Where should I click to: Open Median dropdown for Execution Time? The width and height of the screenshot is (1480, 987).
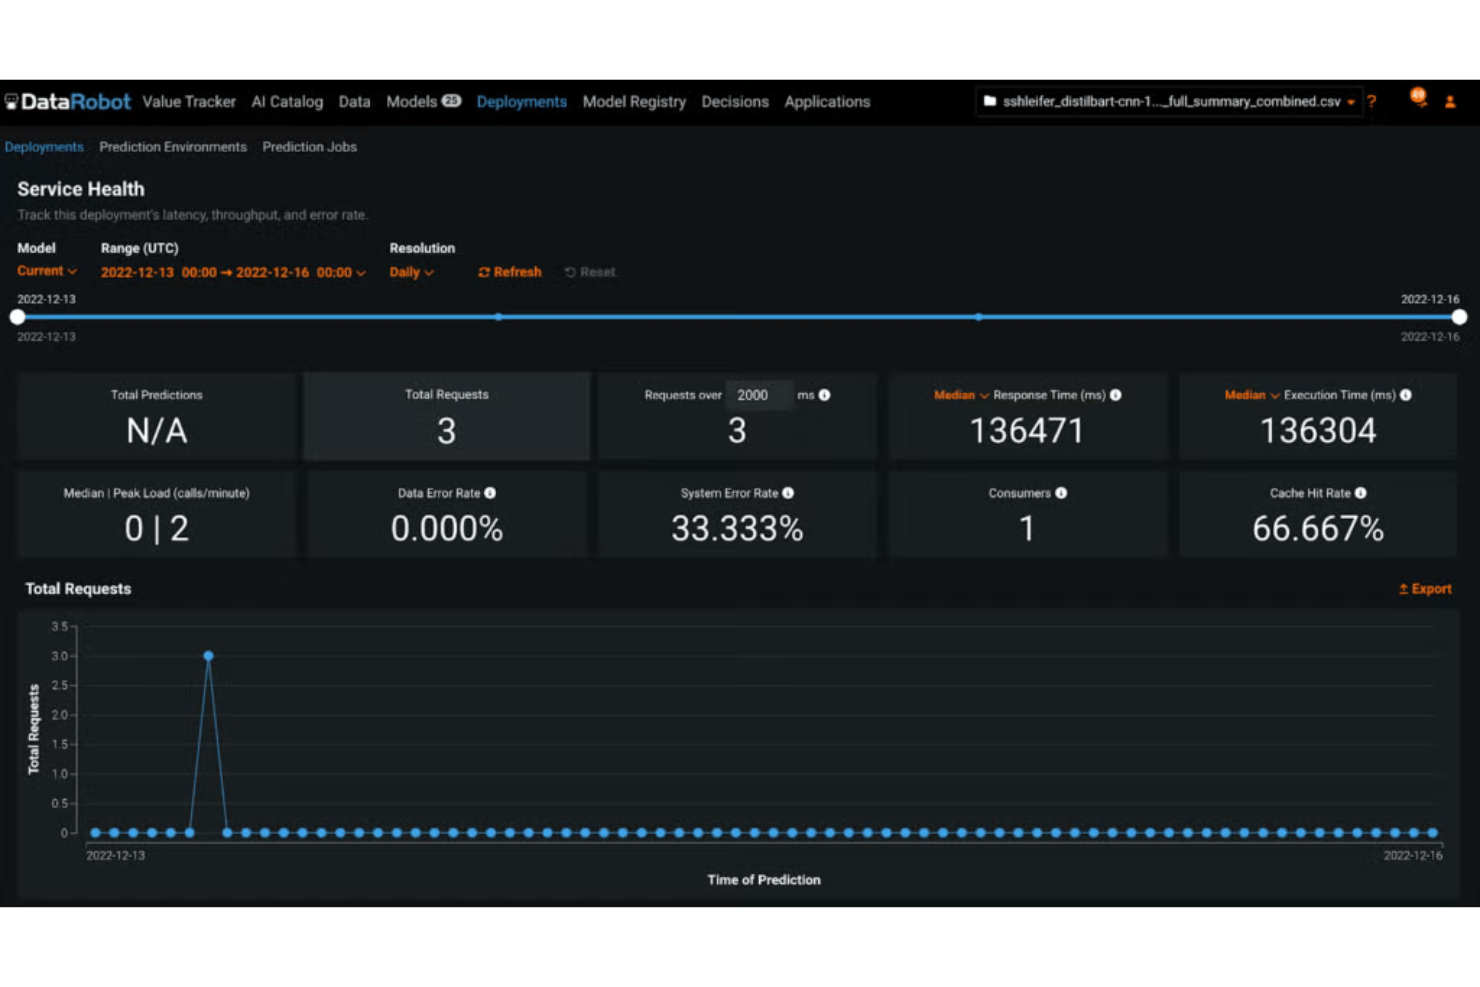click(1252, 395)
